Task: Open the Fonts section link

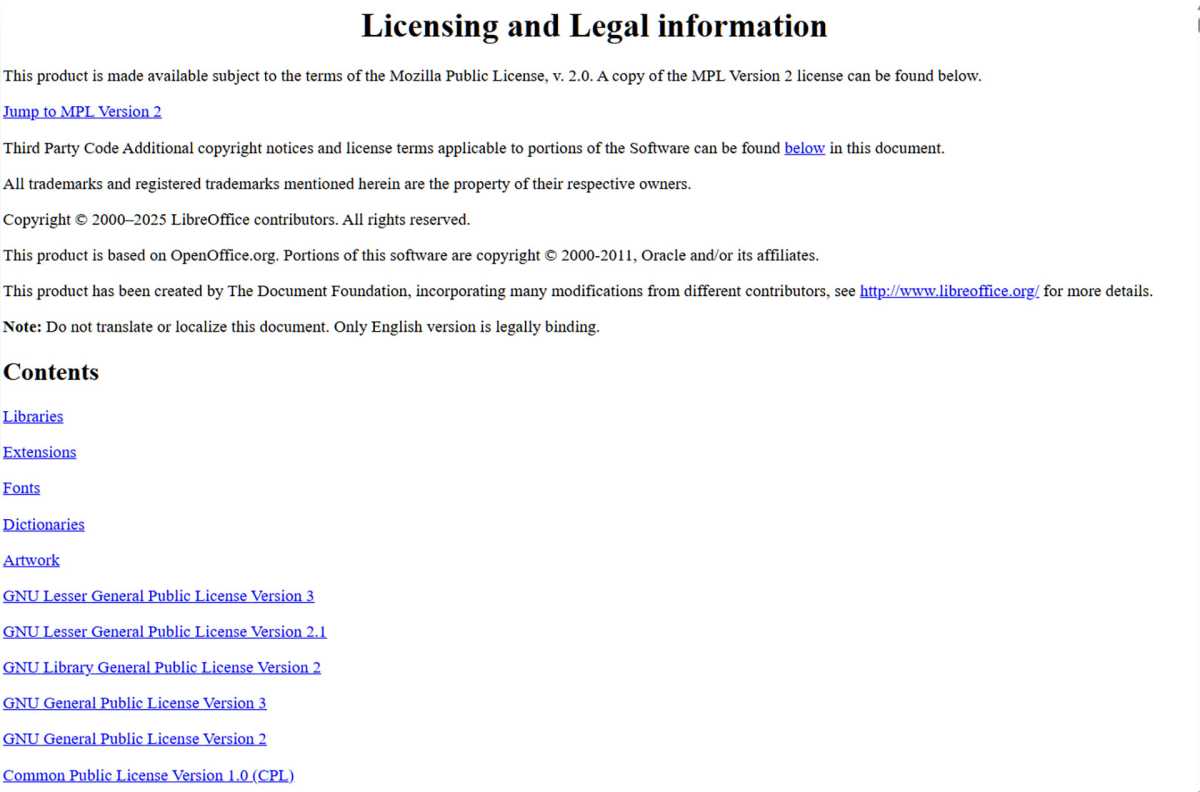Action: pos(21,488)
